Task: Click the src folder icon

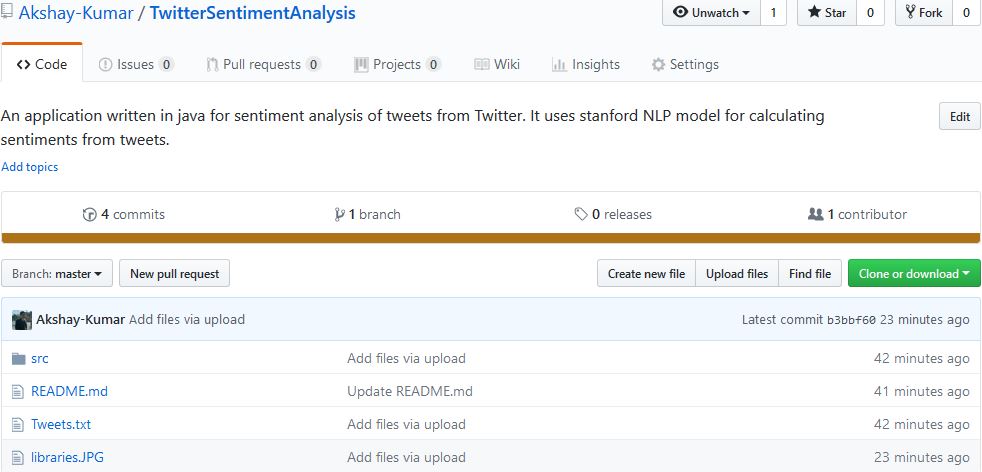Action: coord(18,359)
